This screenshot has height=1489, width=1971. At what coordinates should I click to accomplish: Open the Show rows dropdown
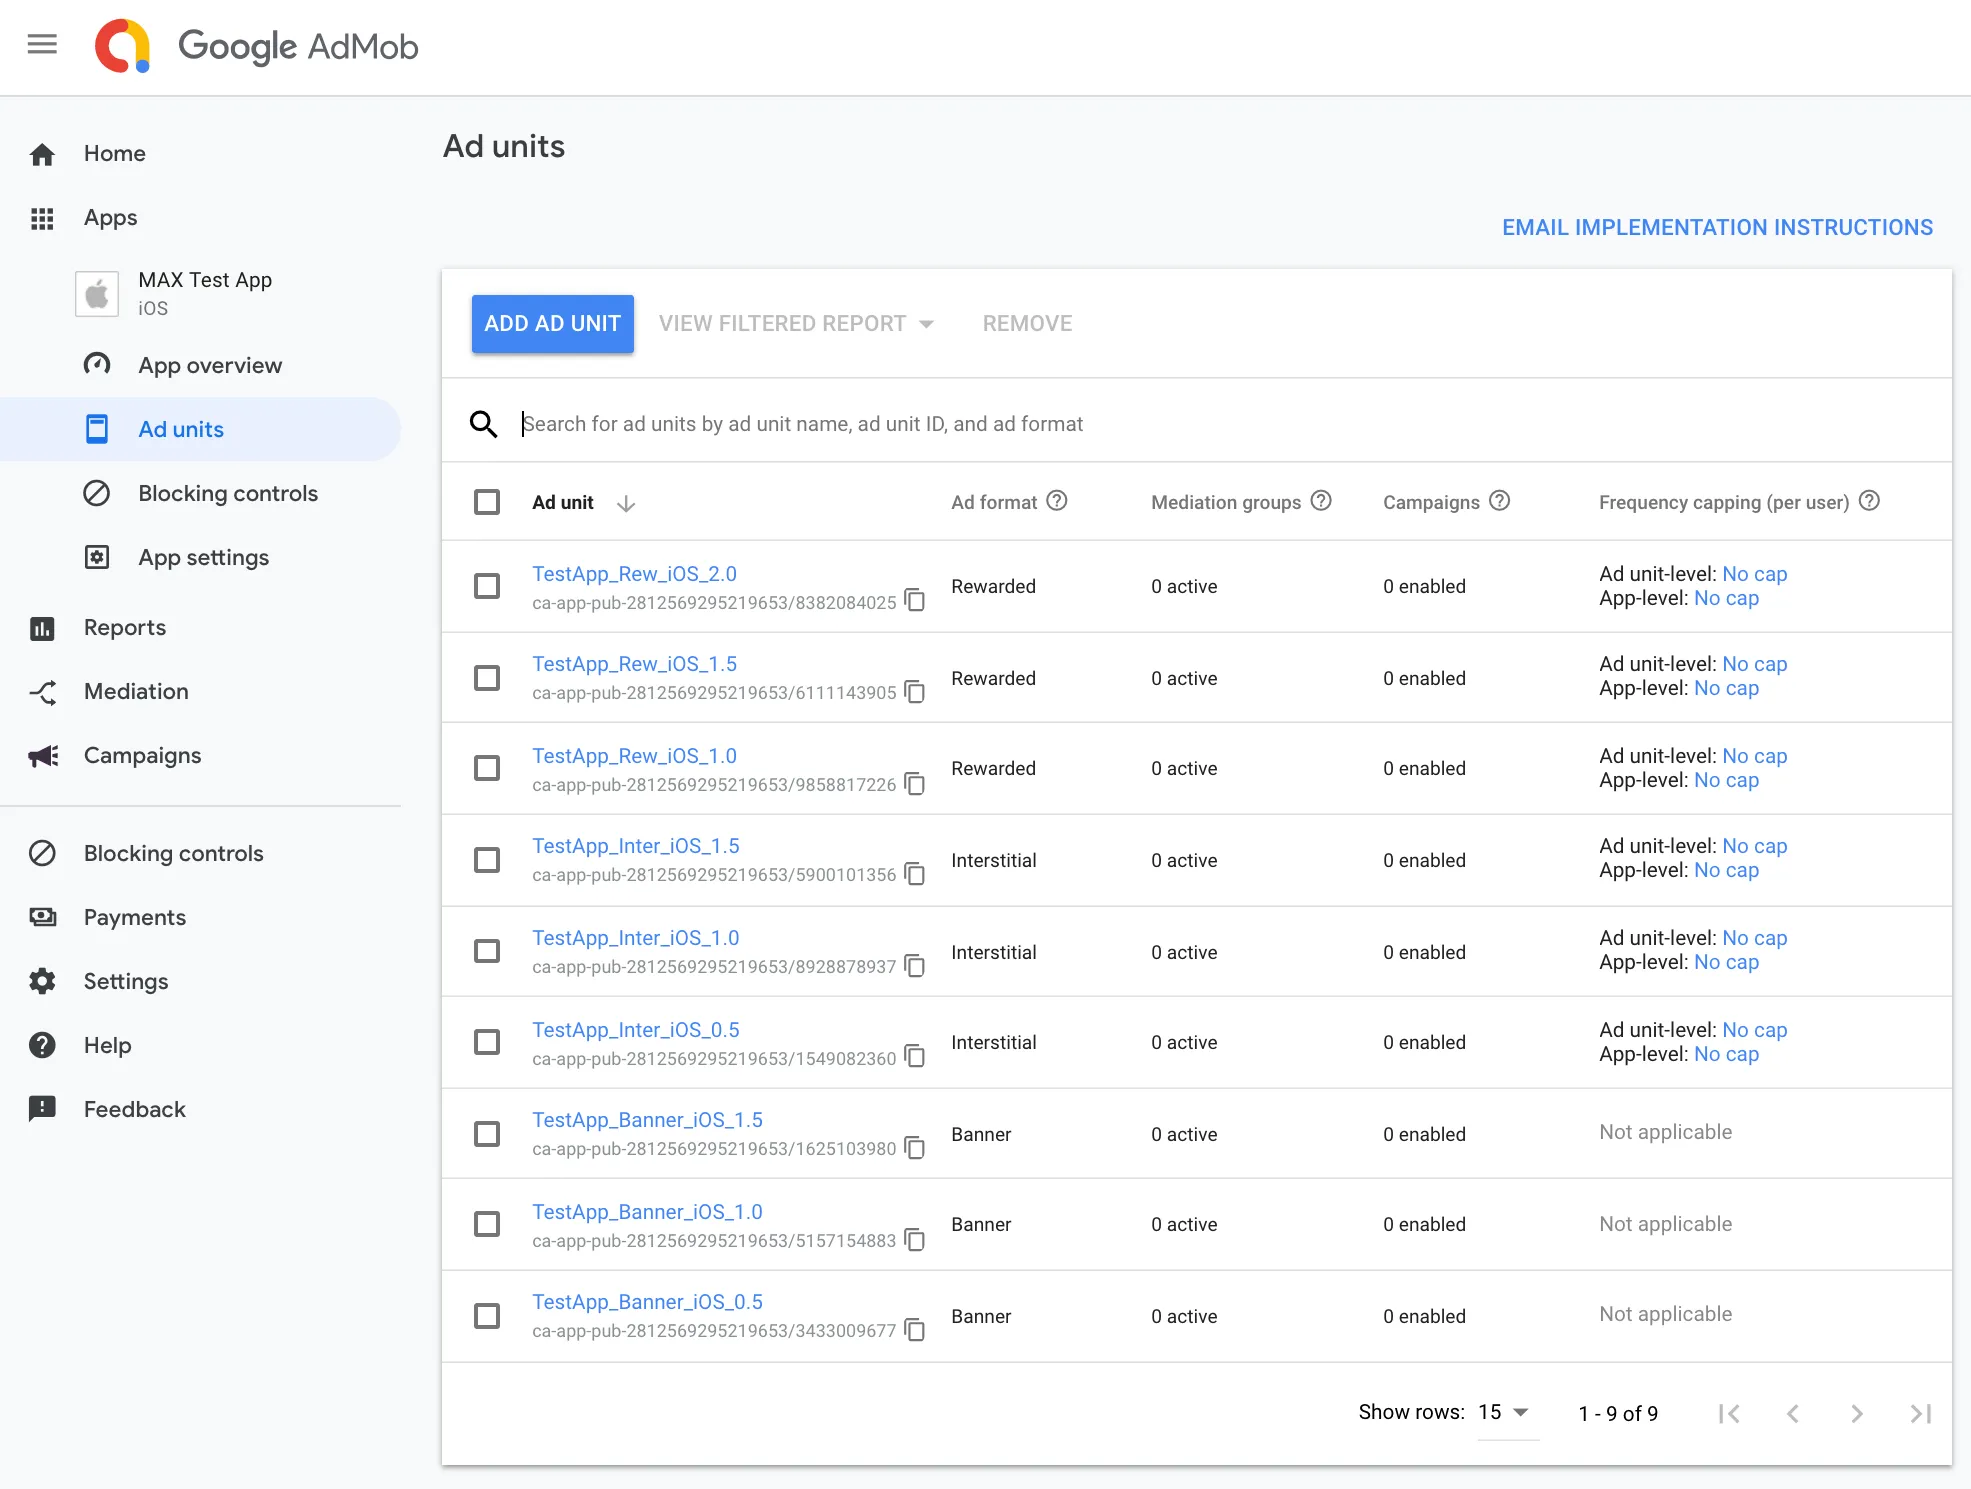click(1502, 1413)
